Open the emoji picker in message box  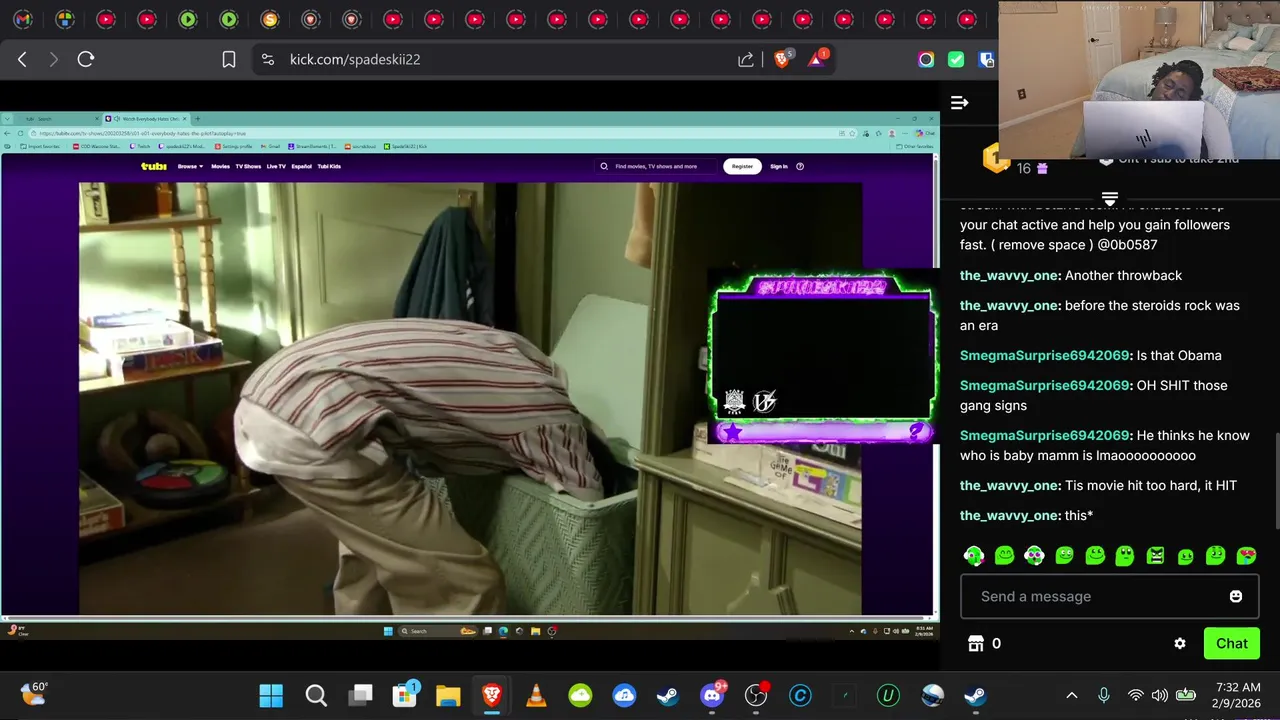[1236, 596]
